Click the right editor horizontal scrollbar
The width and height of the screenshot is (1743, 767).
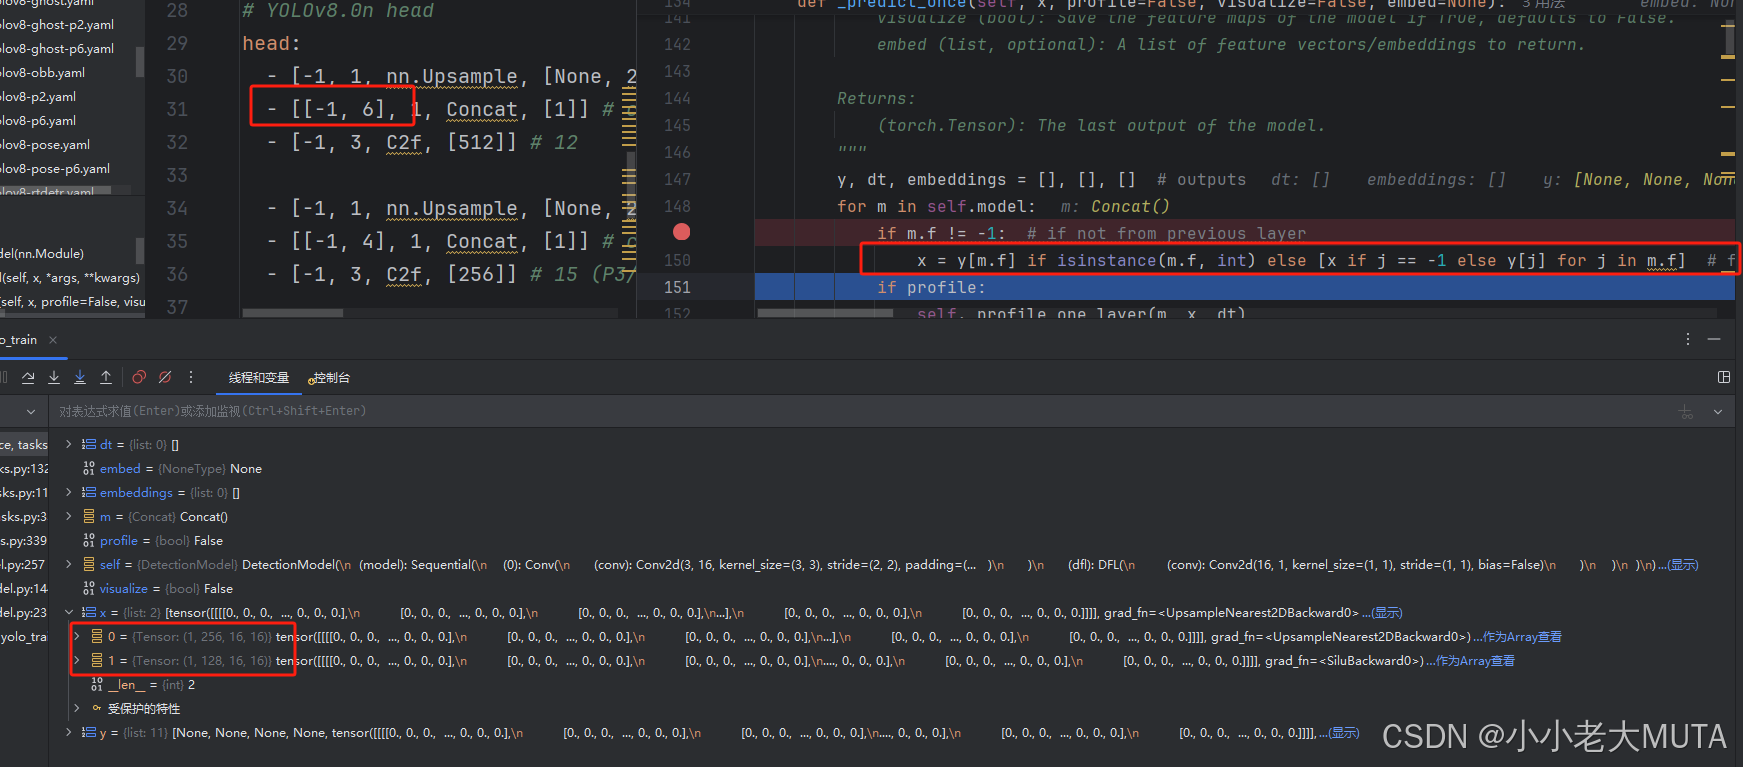pos(825,313)
